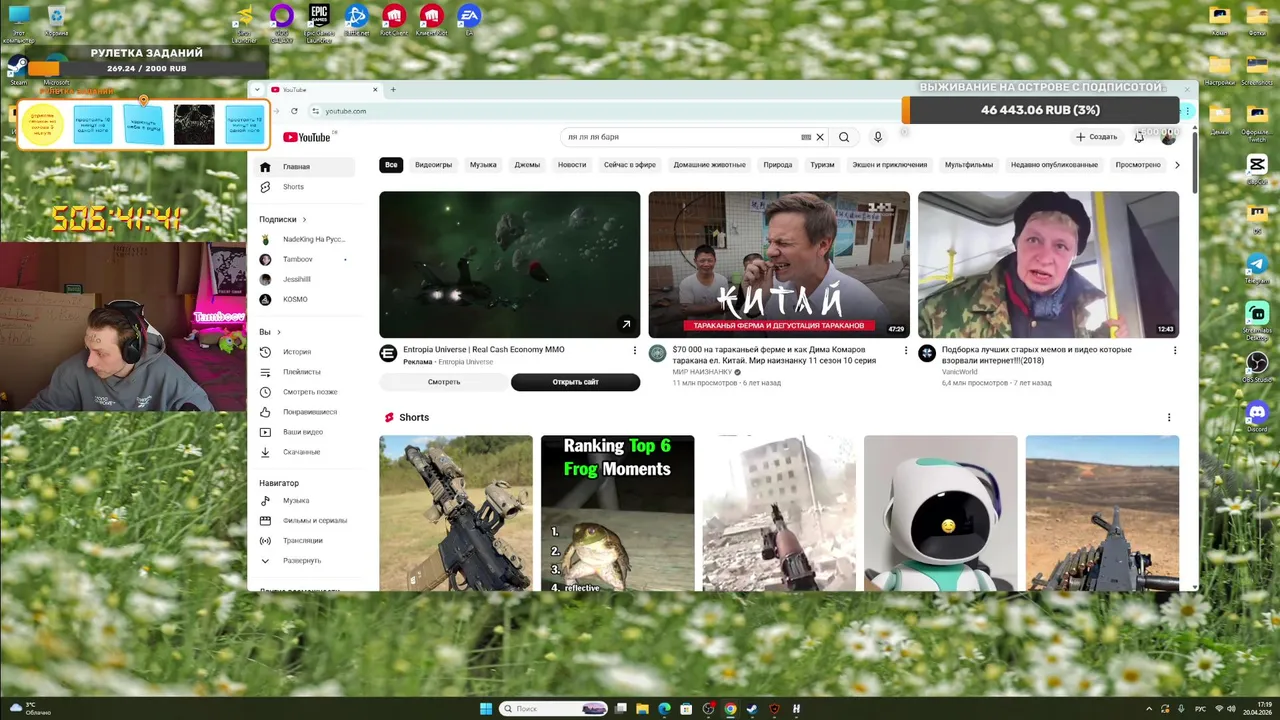Select the Природа filter chip

[777, 165]
